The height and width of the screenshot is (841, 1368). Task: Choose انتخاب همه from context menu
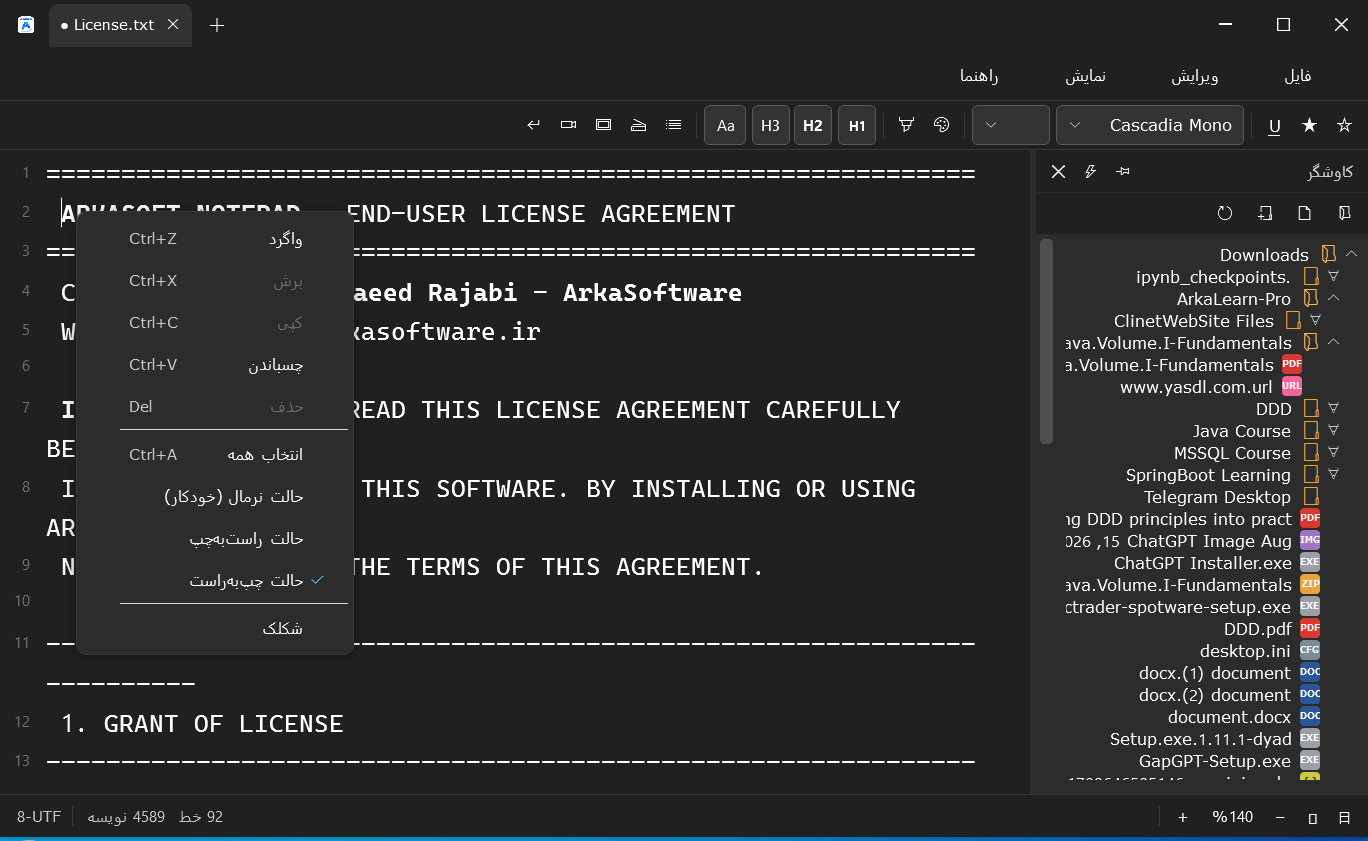(214, 455)
